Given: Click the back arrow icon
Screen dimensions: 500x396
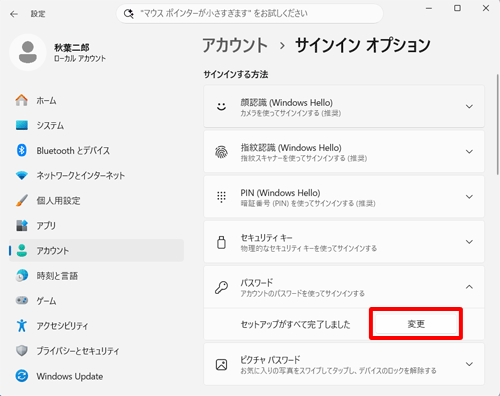Looking at the screenshot, I should pos(14,14).
